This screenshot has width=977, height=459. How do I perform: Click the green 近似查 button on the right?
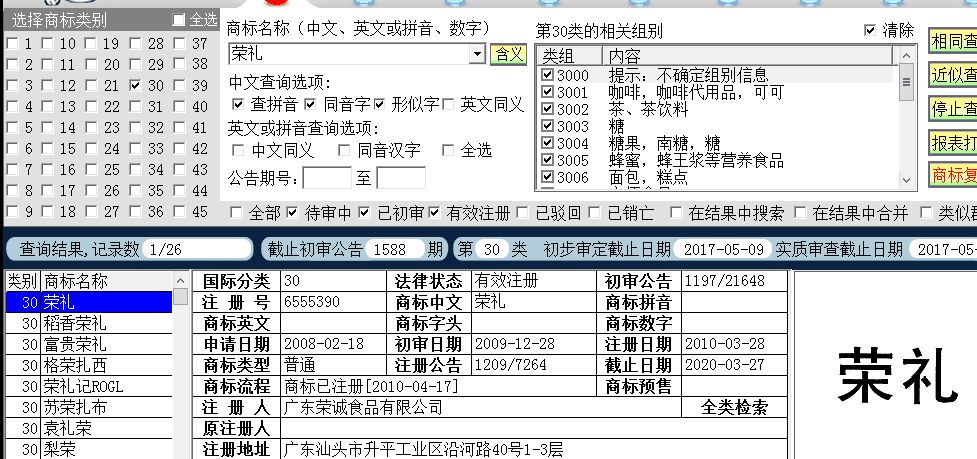pyautogui.click(x=953, y=74)
